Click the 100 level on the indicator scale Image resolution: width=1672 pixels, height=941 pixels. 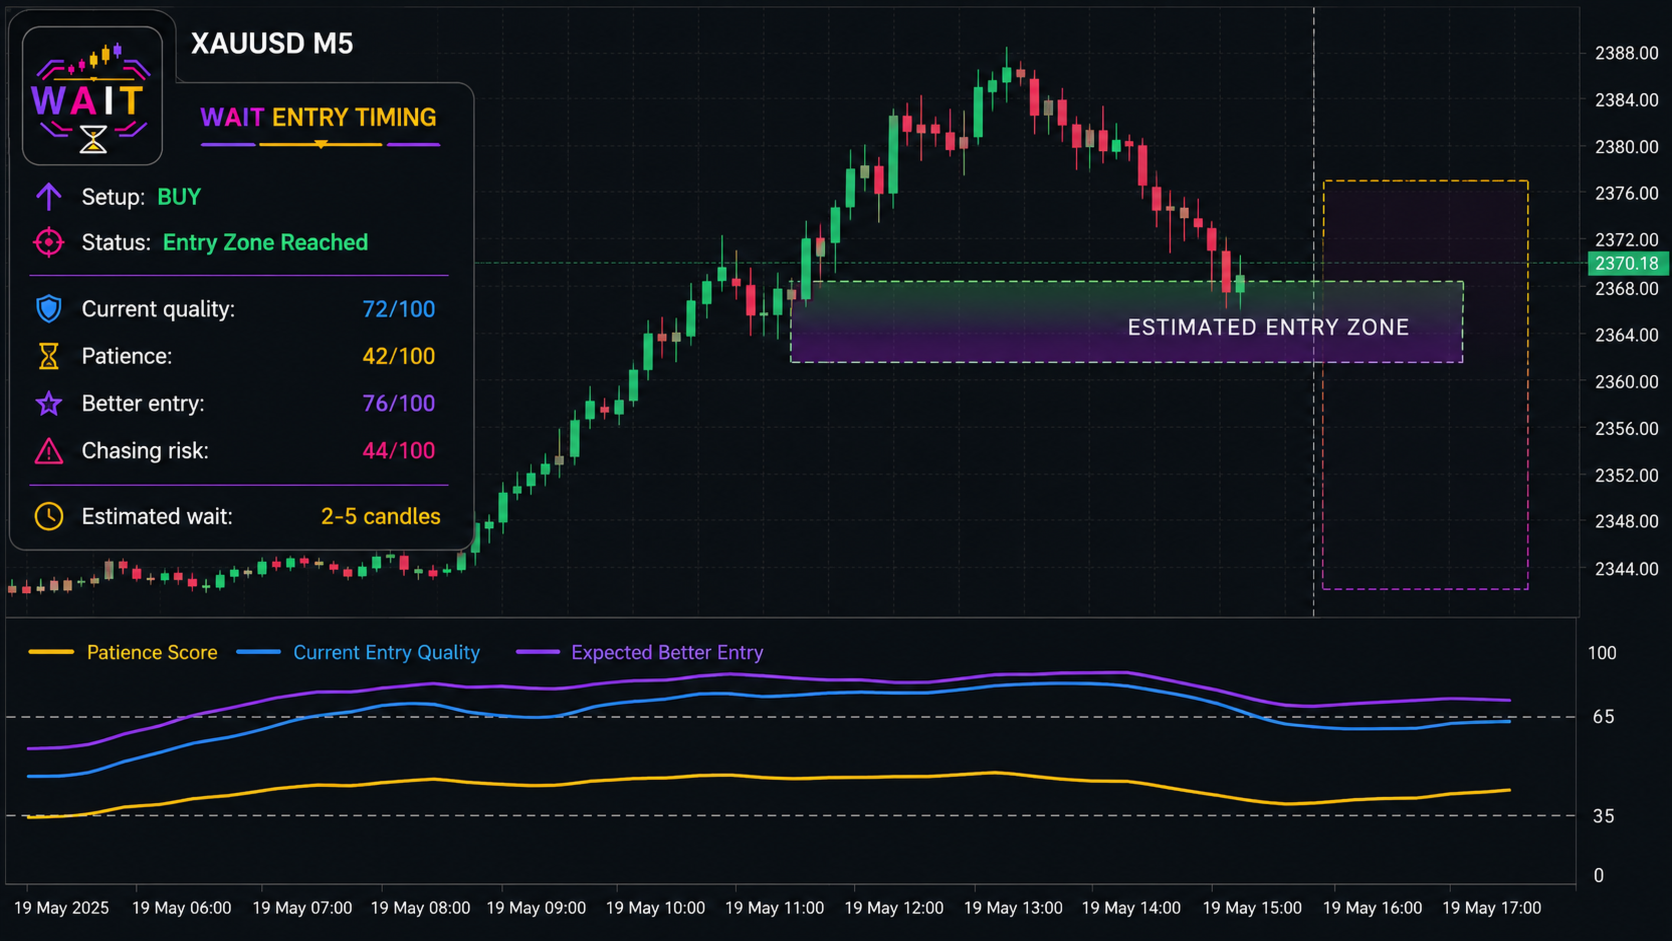(1602, 653)
